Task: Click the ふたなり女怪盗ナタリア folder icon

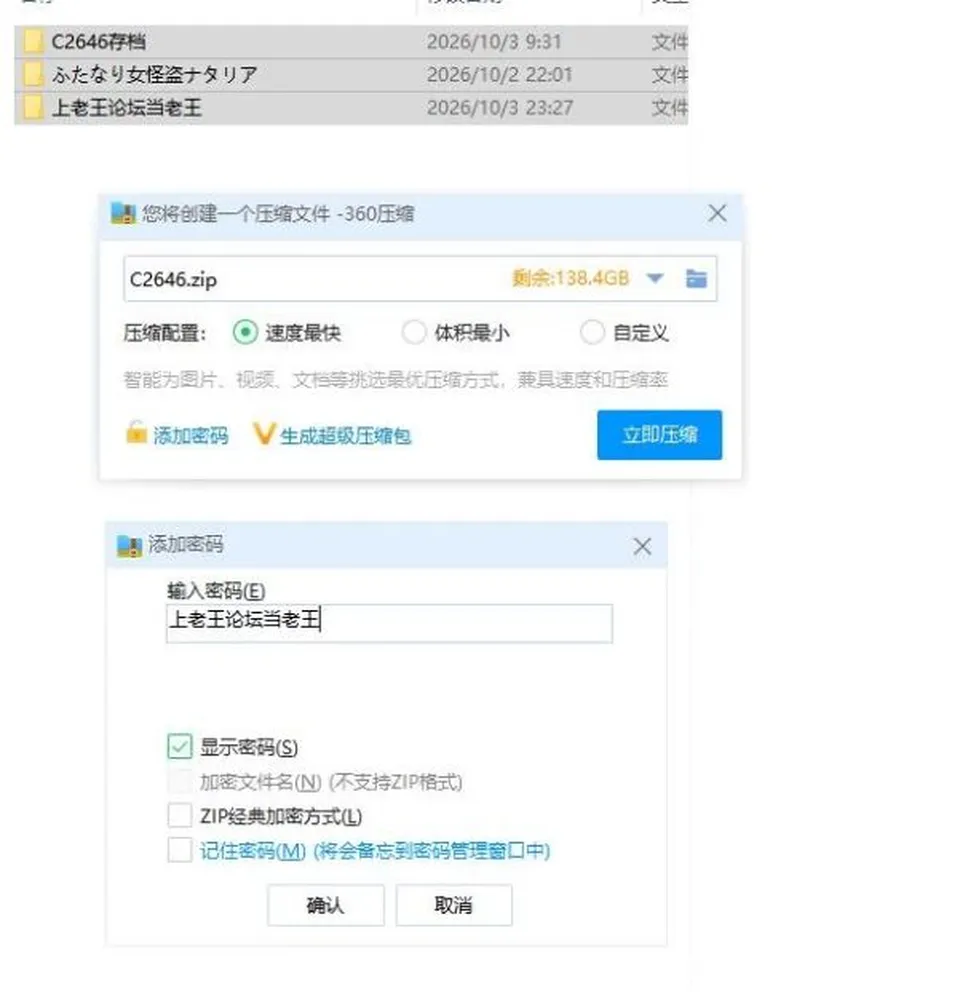Action: pos(32,75)
